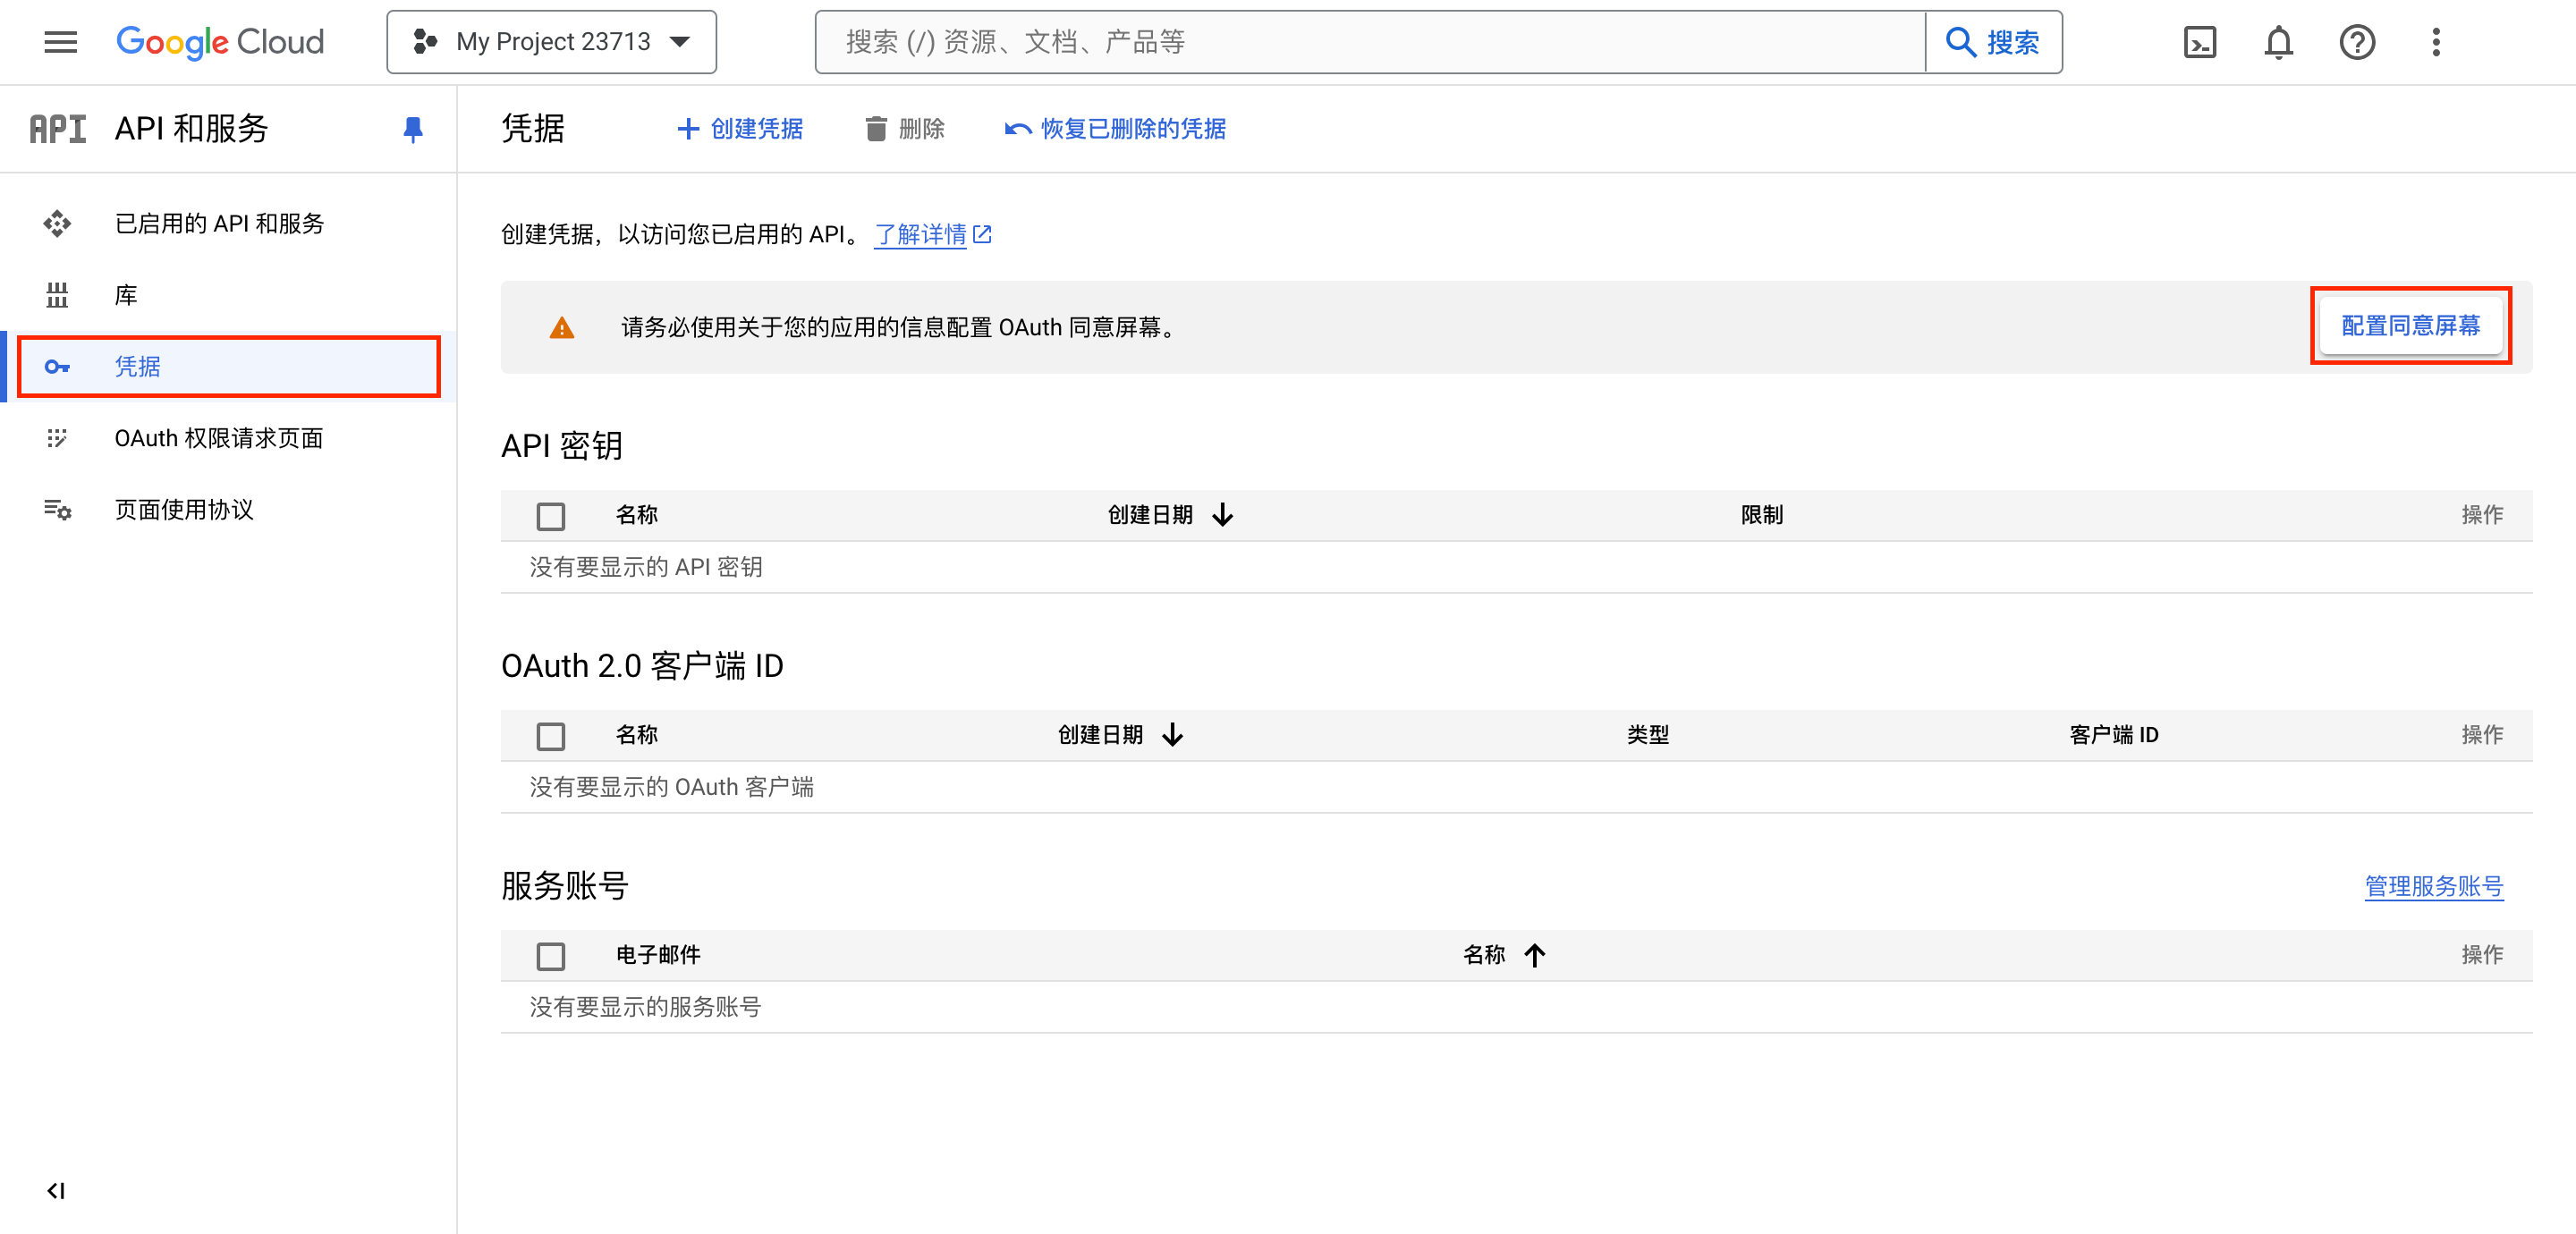Image resolution: width=2576 pixels, height=1234 pixels.
Task: Click the dotted icon beside OAuth 权限请求页面
Action: coord(57,438)
